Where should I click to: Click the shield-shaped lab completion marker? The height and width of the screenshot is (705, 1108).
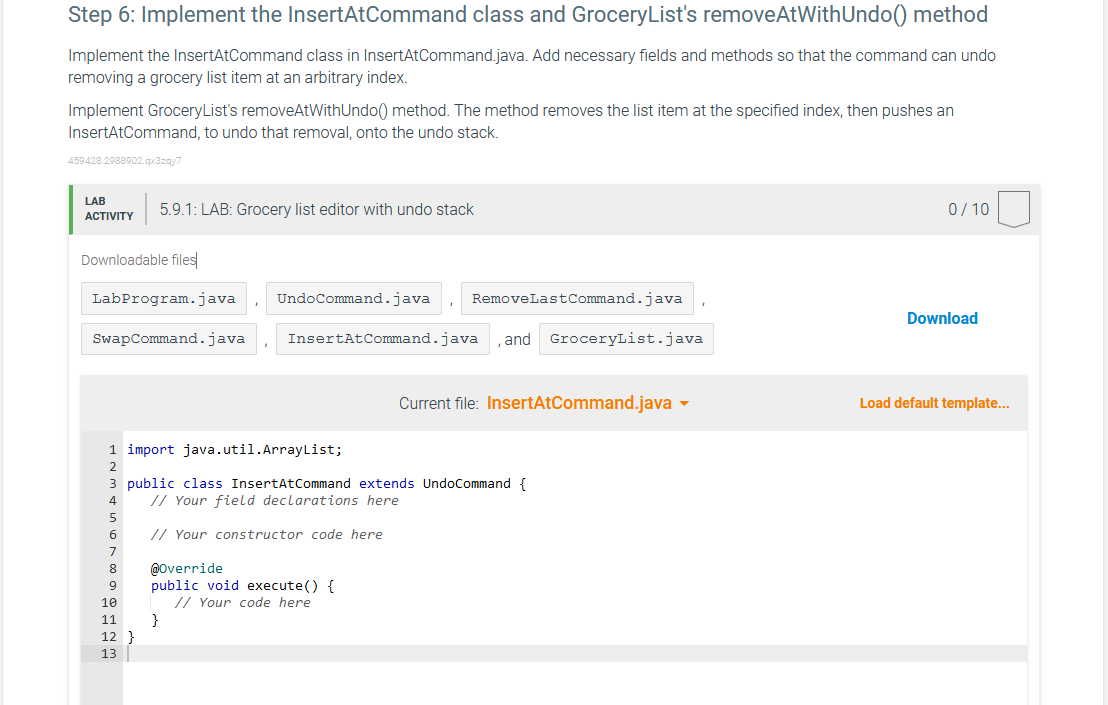click(1013, 209)
